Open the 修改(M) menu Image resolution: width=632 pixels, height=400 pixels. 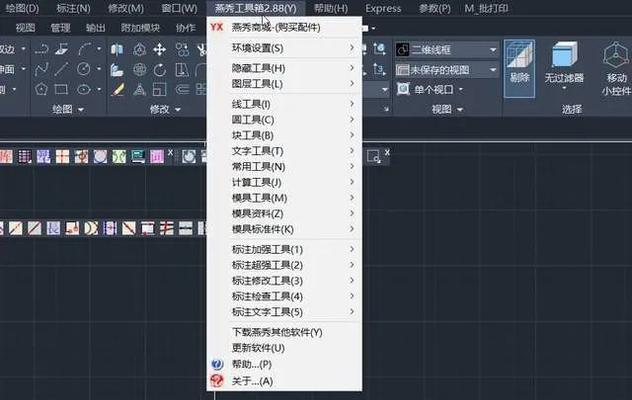(x=126, y=8)
